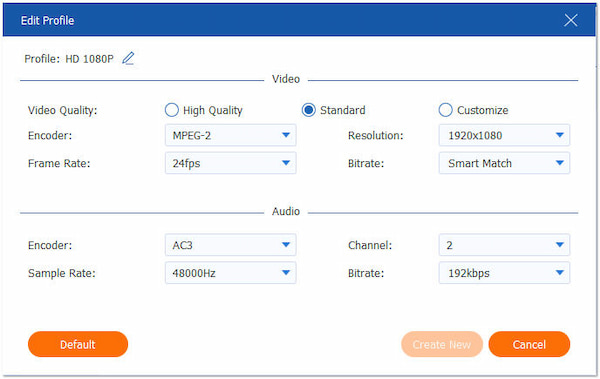Click the Audio section heading
600x379 pixels.
pyautogui.click(x=286, y=211)
